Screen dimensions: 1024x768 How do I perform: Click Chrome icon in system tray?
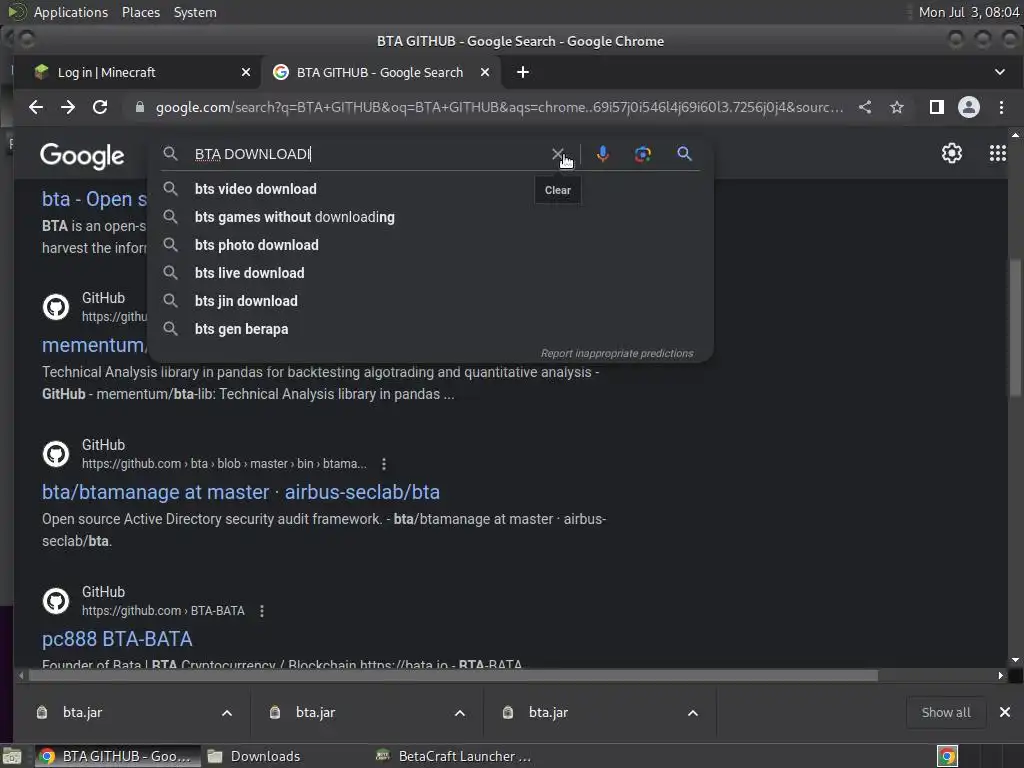coord(948,756)
